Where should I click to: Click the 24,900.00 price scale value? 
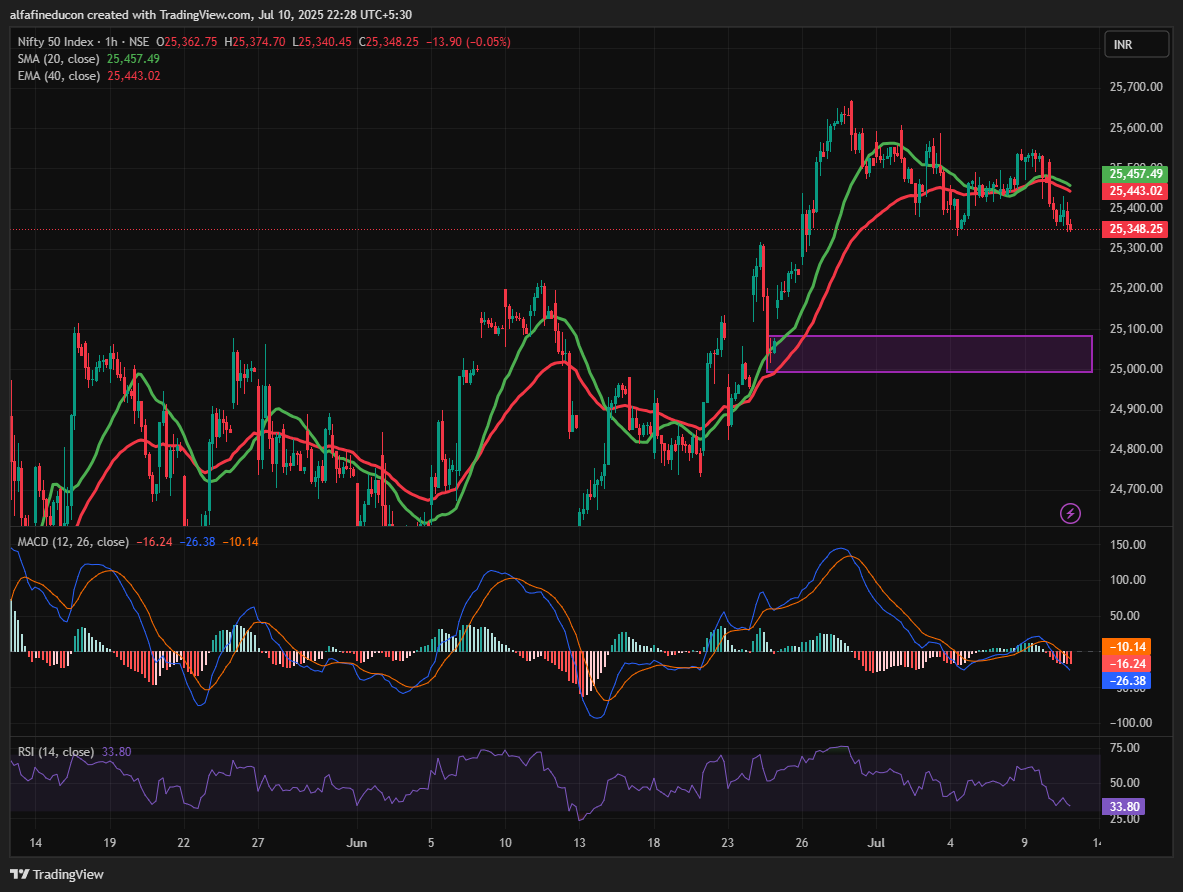point(1135,408)
